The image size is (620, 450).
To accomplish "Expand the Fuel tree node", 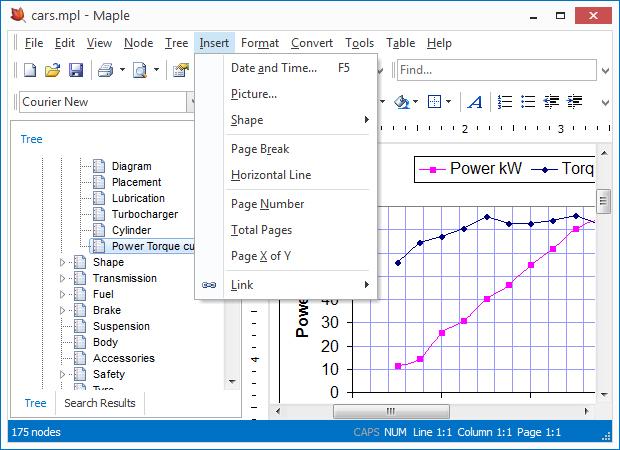I will (x=62, y=294).
